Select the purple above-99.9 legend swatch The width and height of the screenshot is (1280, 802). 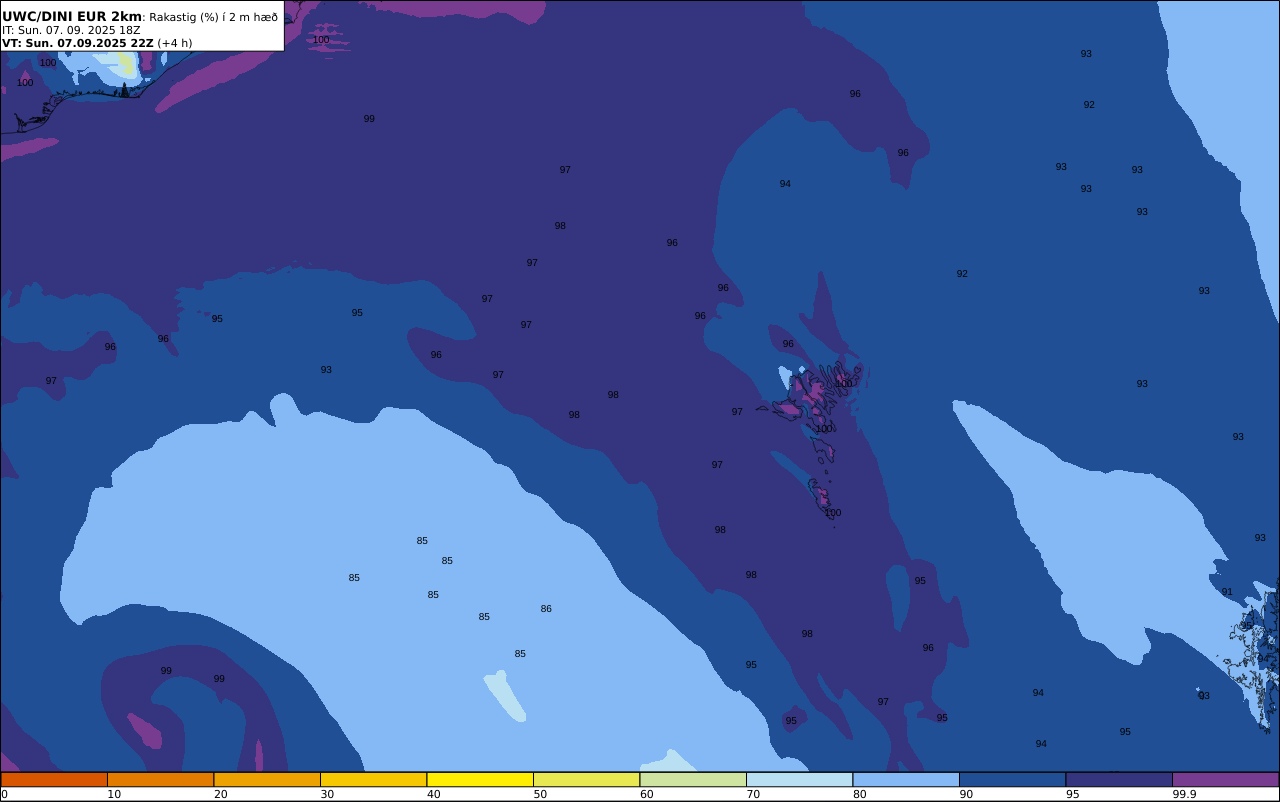coord(1225,779)
